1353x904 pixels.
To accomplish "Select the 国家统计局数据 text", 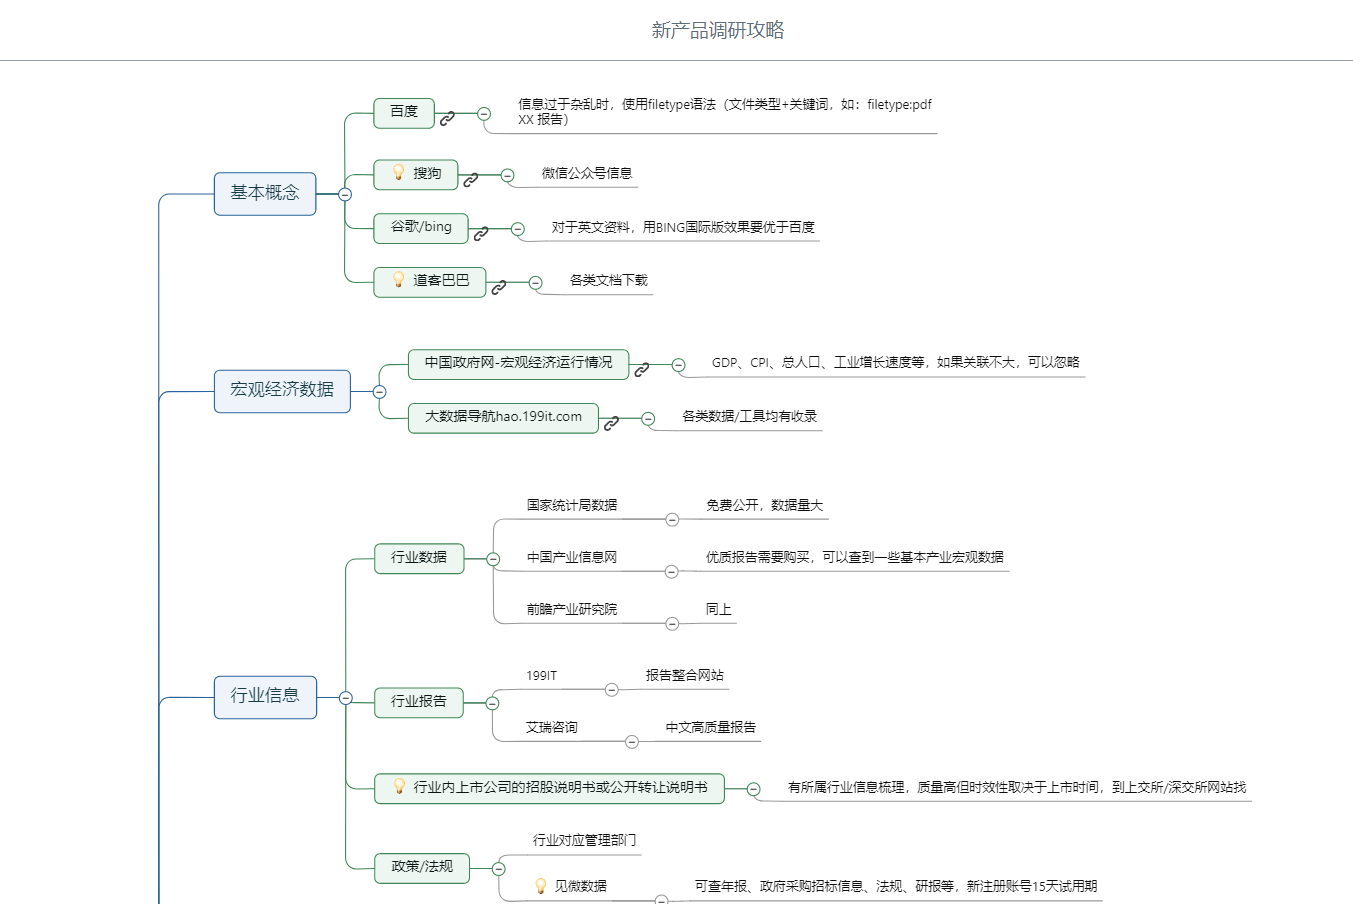I will pos(572,505).
